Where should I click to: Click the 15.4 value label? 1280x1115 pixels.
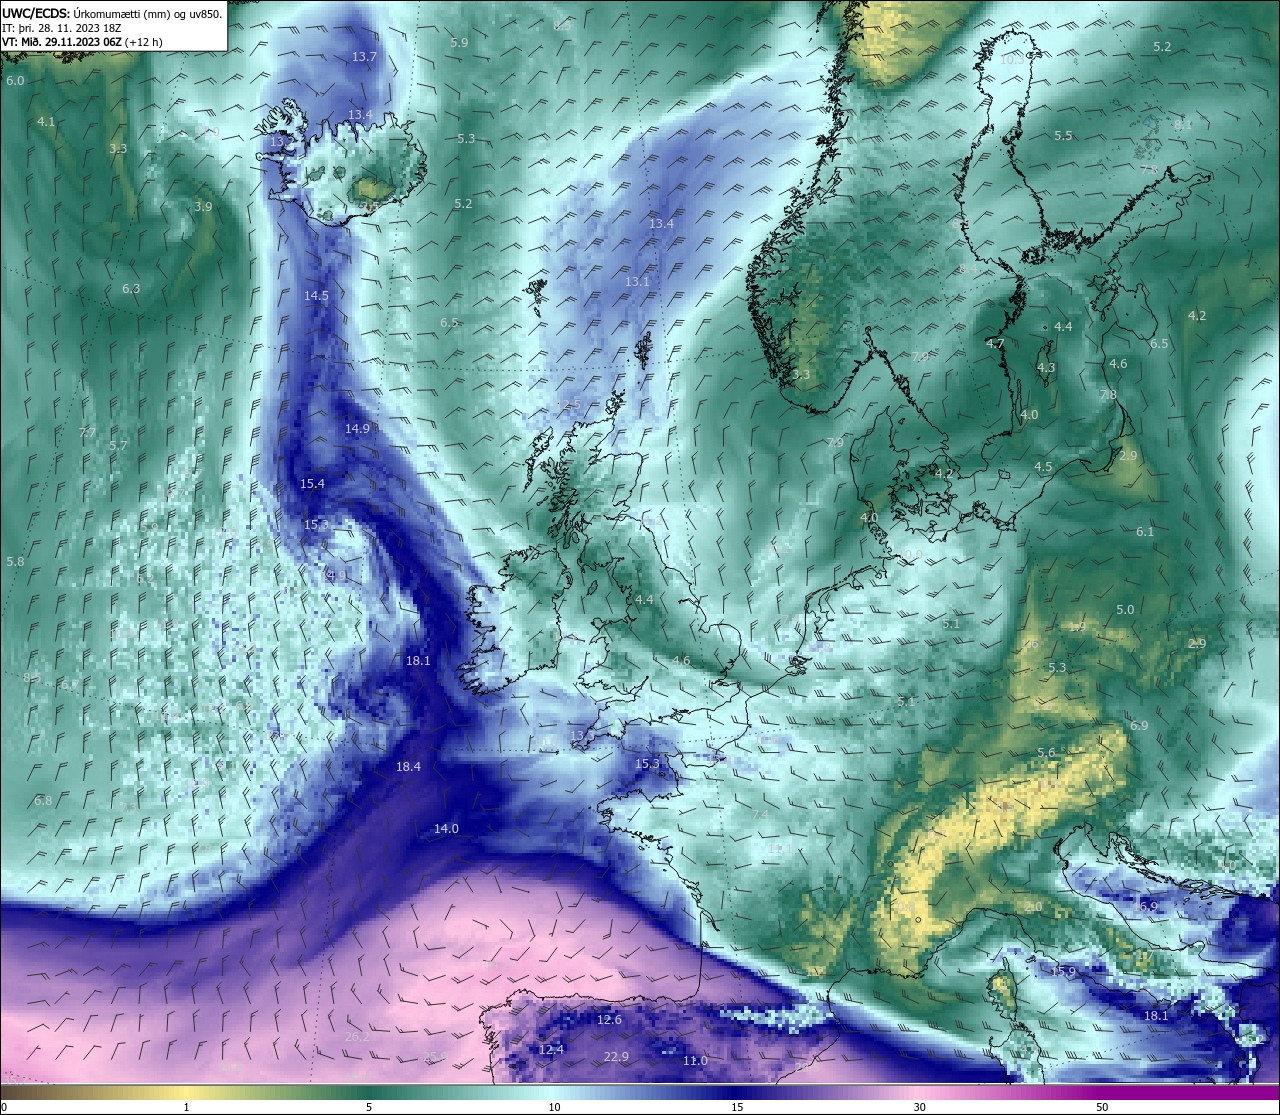pyautogui.click(x=312, y=483)
